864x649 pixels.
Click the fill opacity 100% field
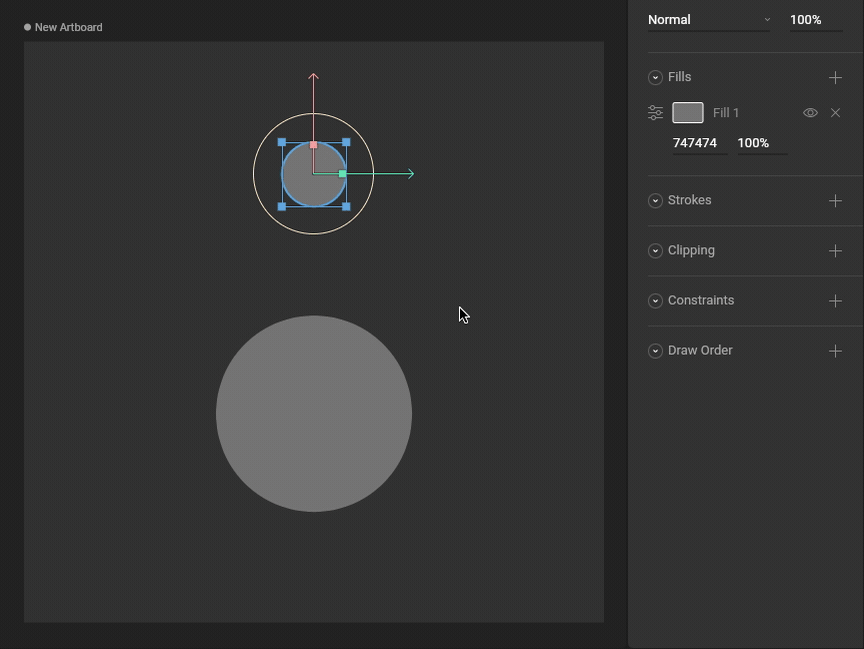(x=759, y=143)
